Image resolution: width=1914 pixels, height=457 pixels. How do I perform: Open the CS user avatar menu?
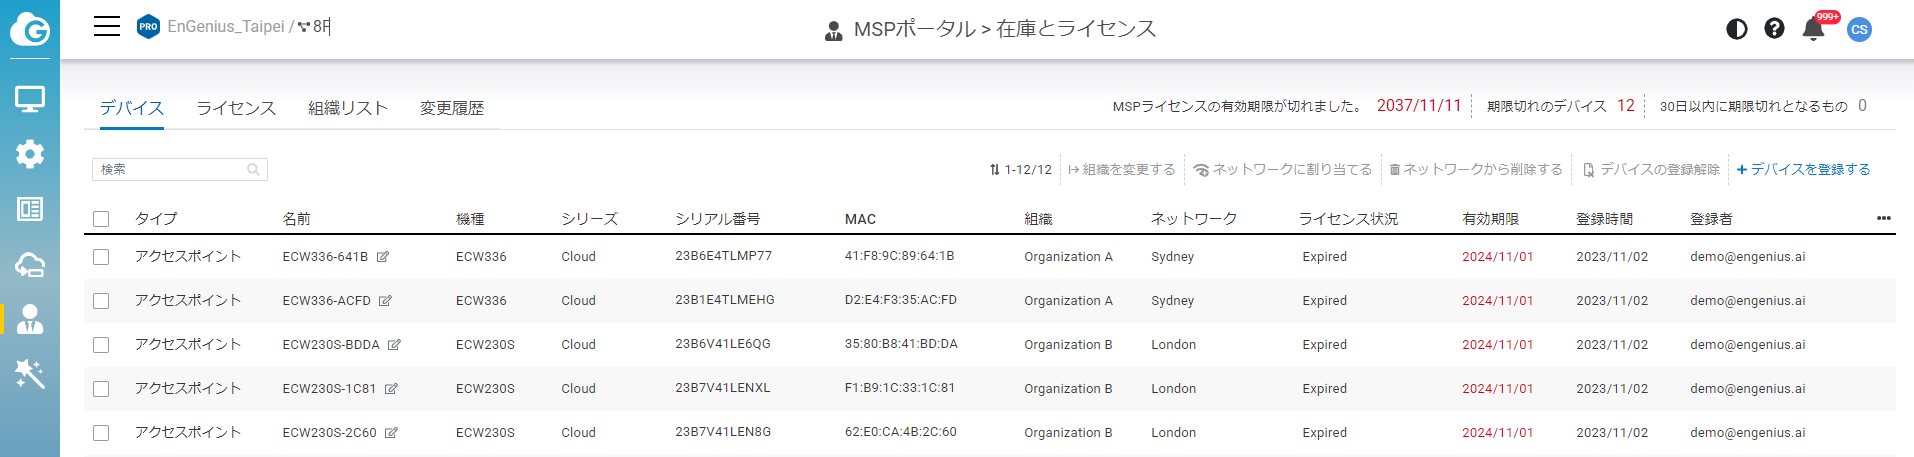pyautogui.click(x=1859, y=29)
